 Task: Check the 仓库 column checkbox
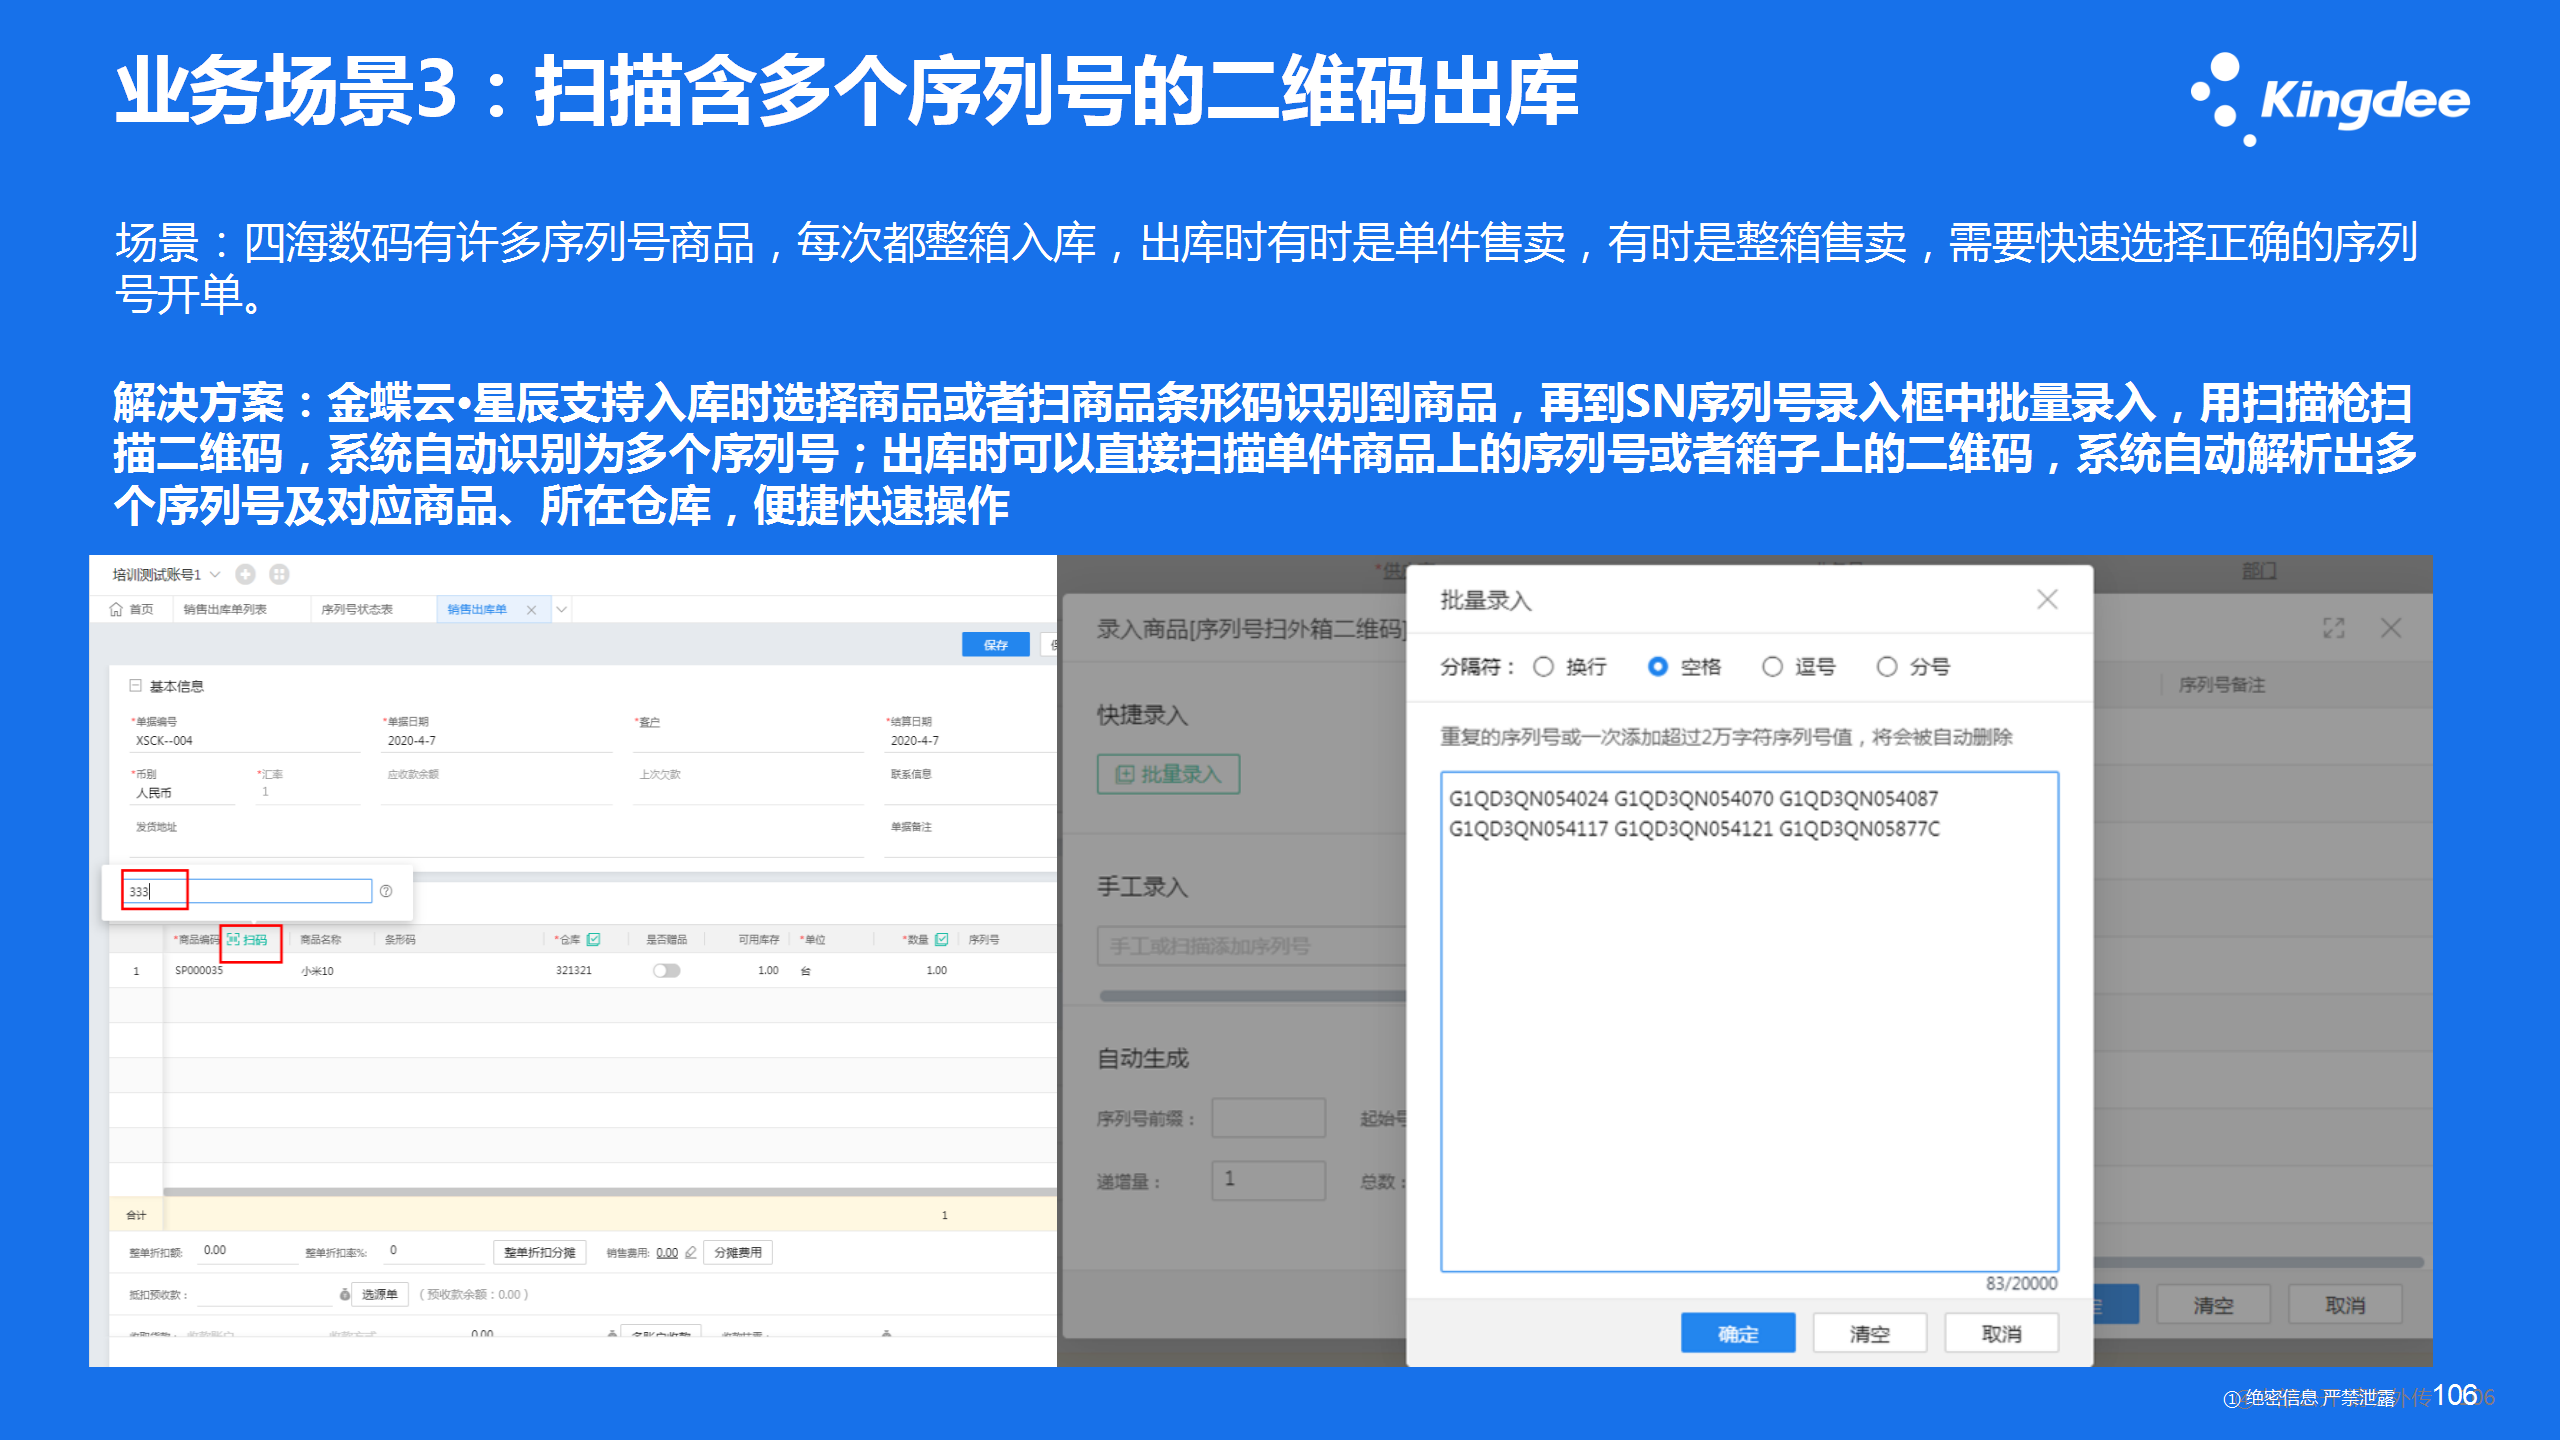[594, 939]
